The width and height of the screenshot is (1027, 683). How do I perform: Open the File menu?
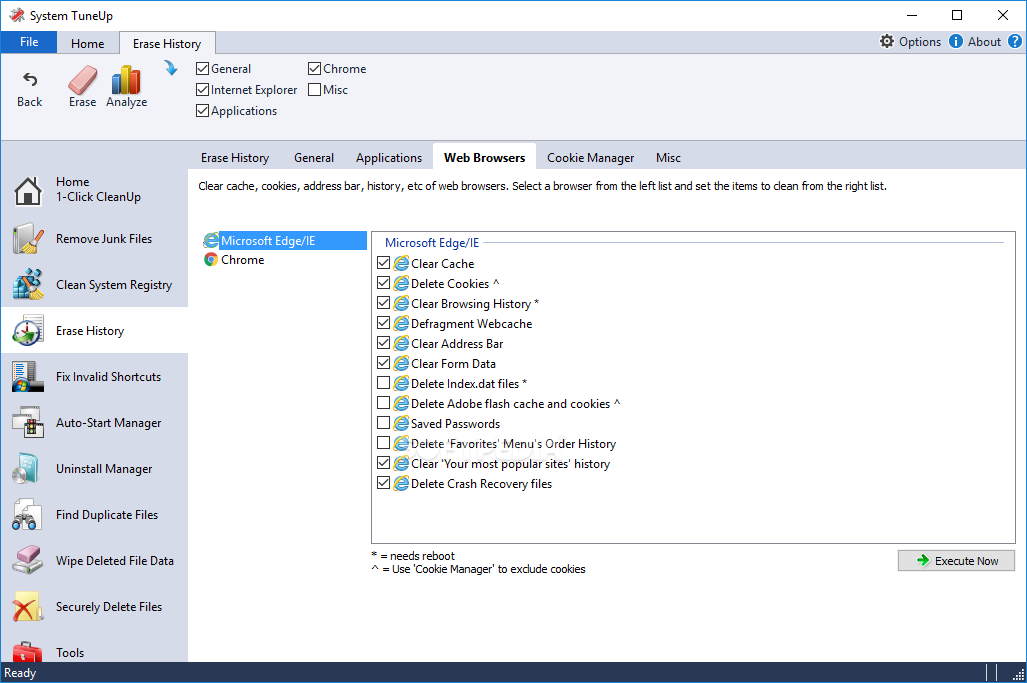(29, 42)
